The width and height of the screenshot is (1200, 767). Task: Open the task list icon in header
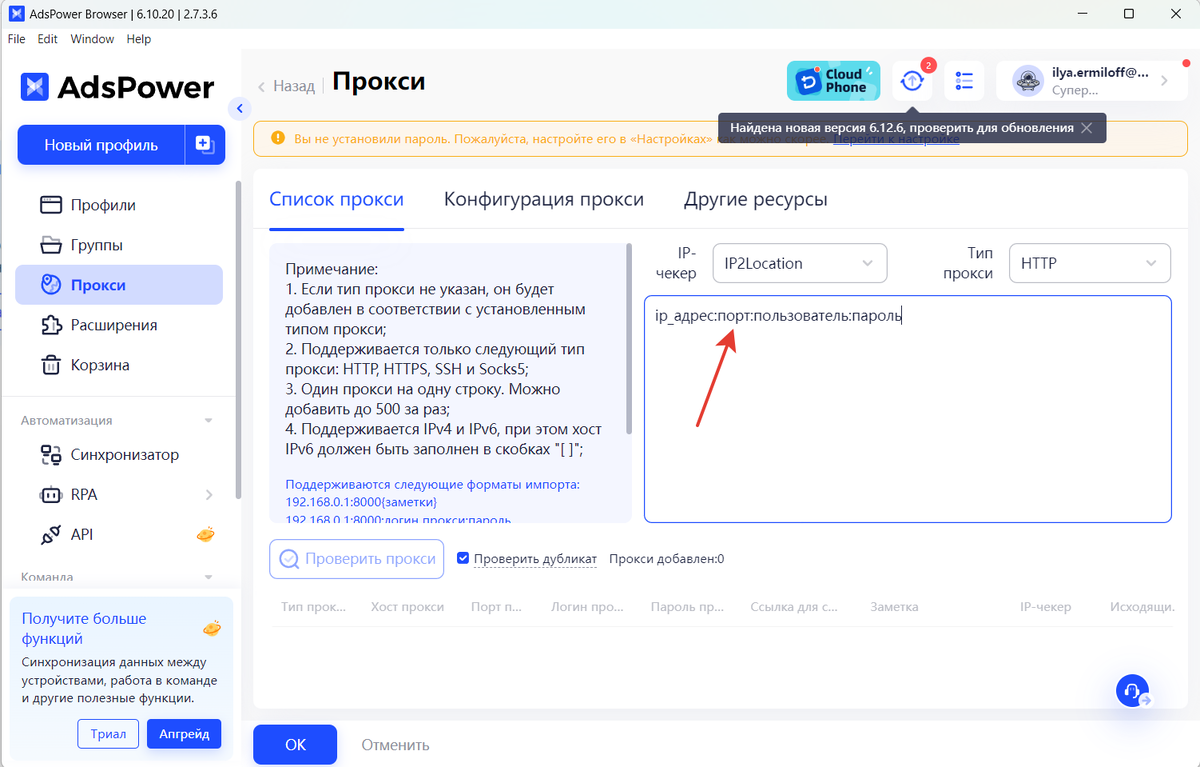(964, 81)
